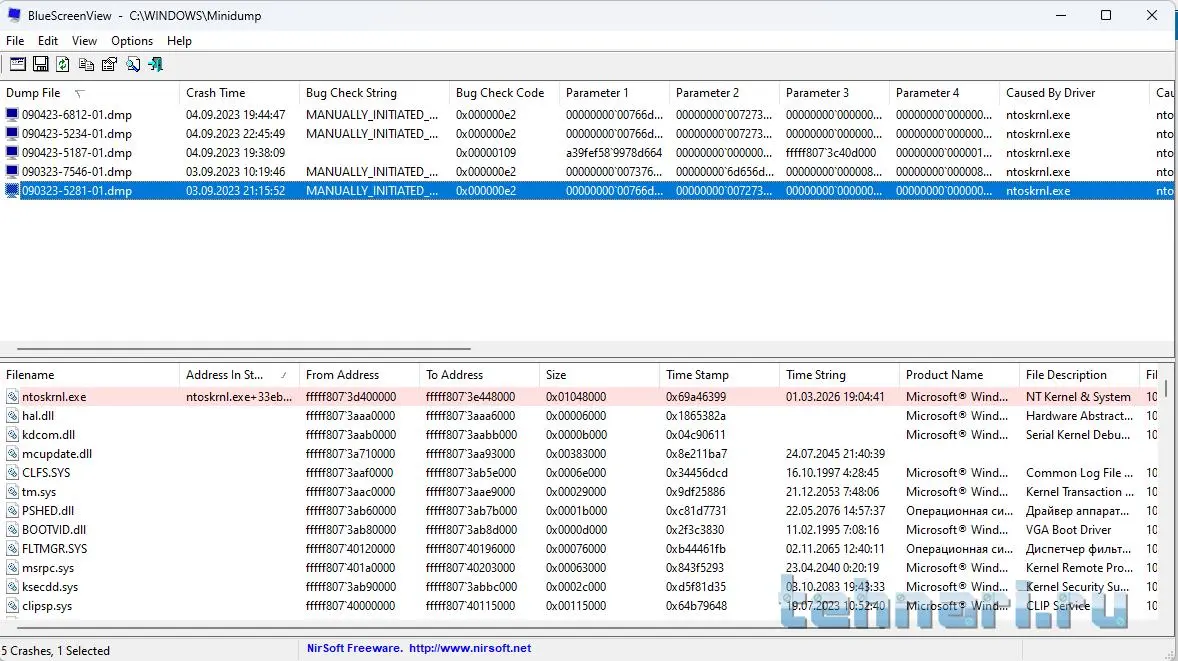Viewport: 1178px width, 661px height.
Task: Click the Find magnifier toolbar icon
Action: pos(132,64)
